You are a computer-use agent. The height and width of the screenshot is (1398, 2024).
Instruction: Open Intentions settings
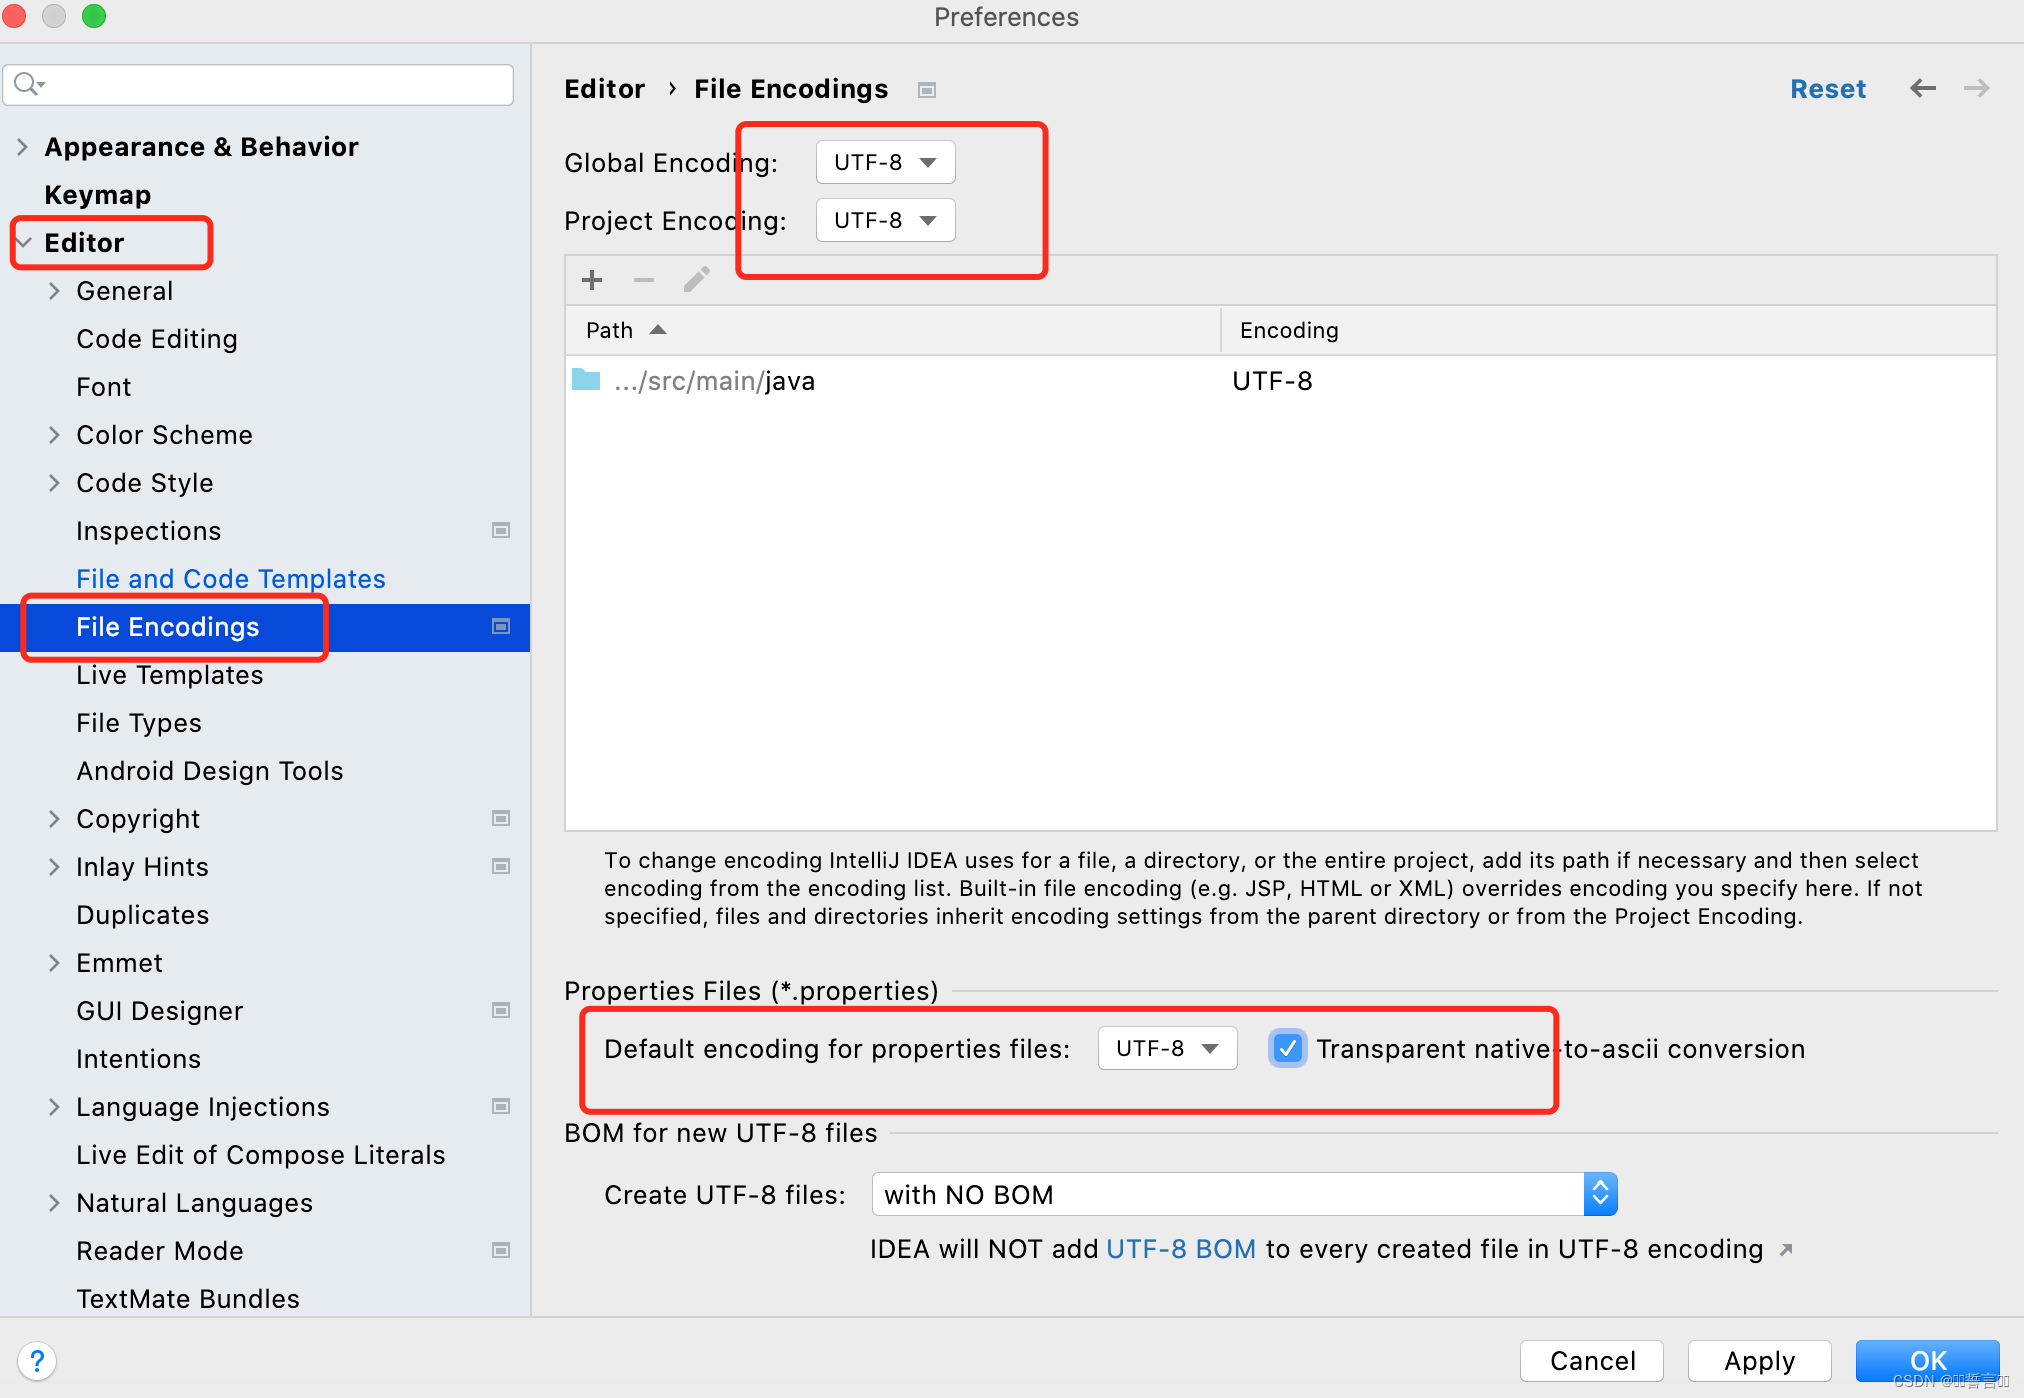[139, 1059]
